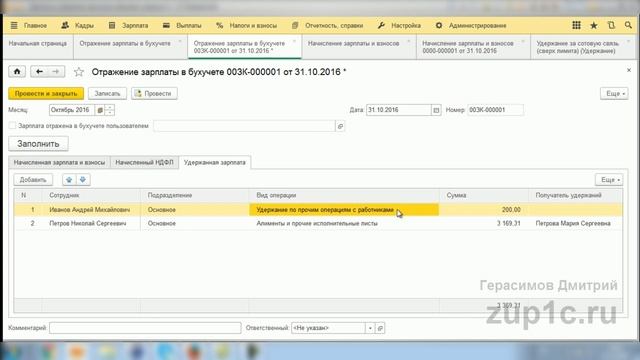This screenshot has height=360, width=640.
Task: Step the month value with spinner
Action: (x=109, y=110)
